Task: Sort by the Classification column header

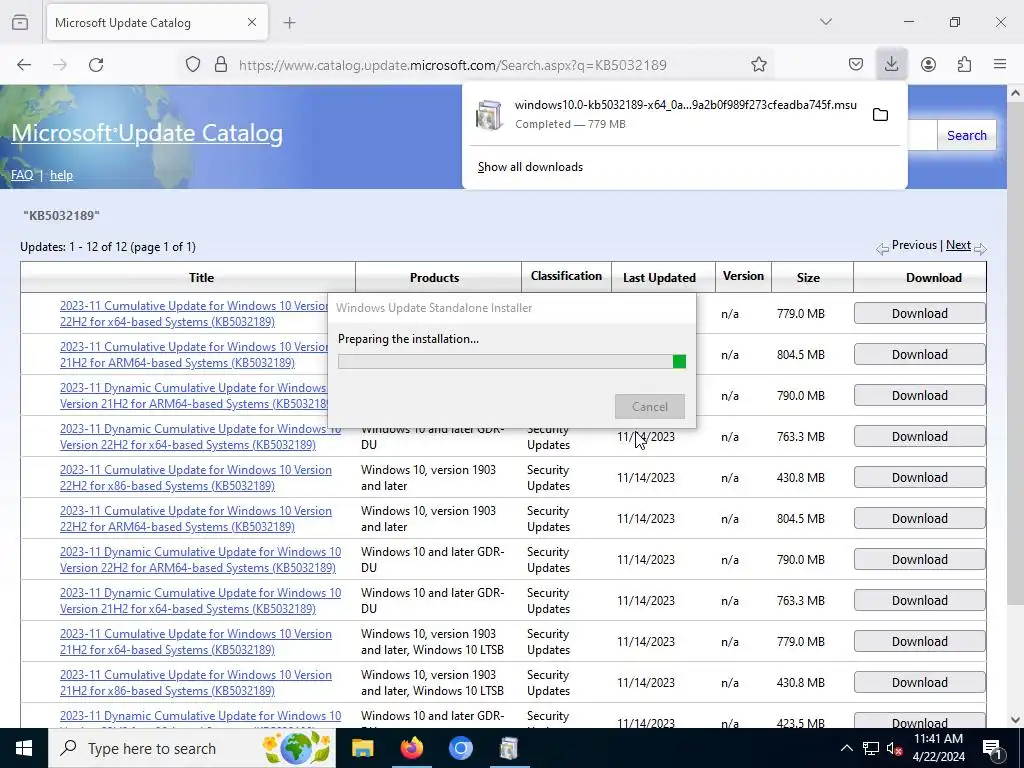Action: pos(566,276)
